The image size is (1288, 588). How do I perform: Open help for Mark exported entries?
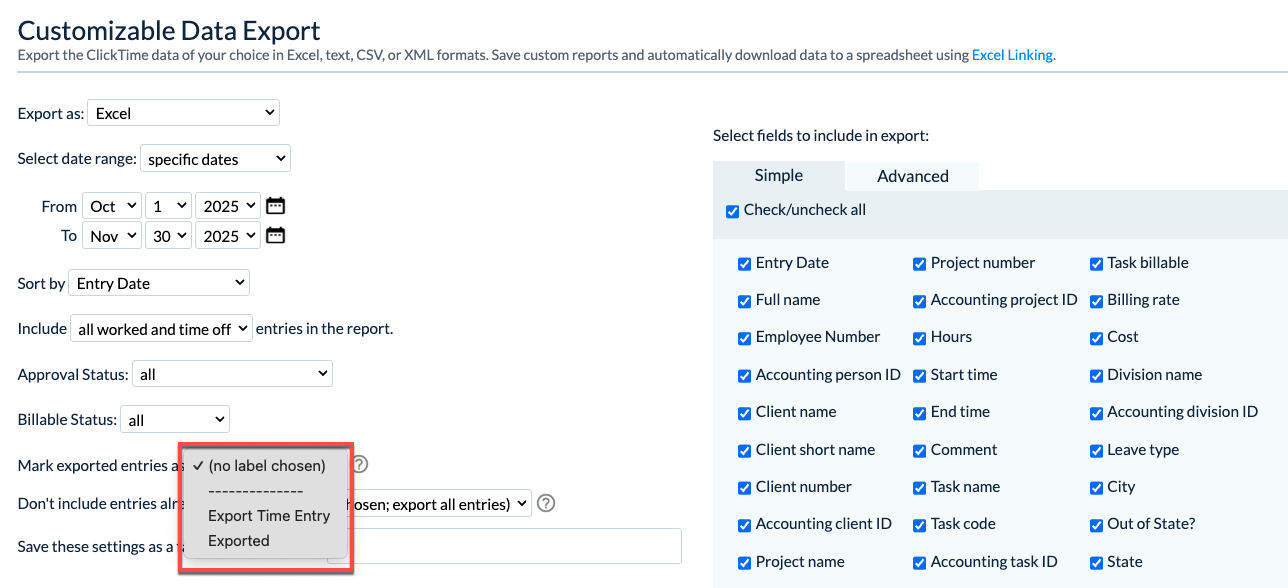pos(360,464)
